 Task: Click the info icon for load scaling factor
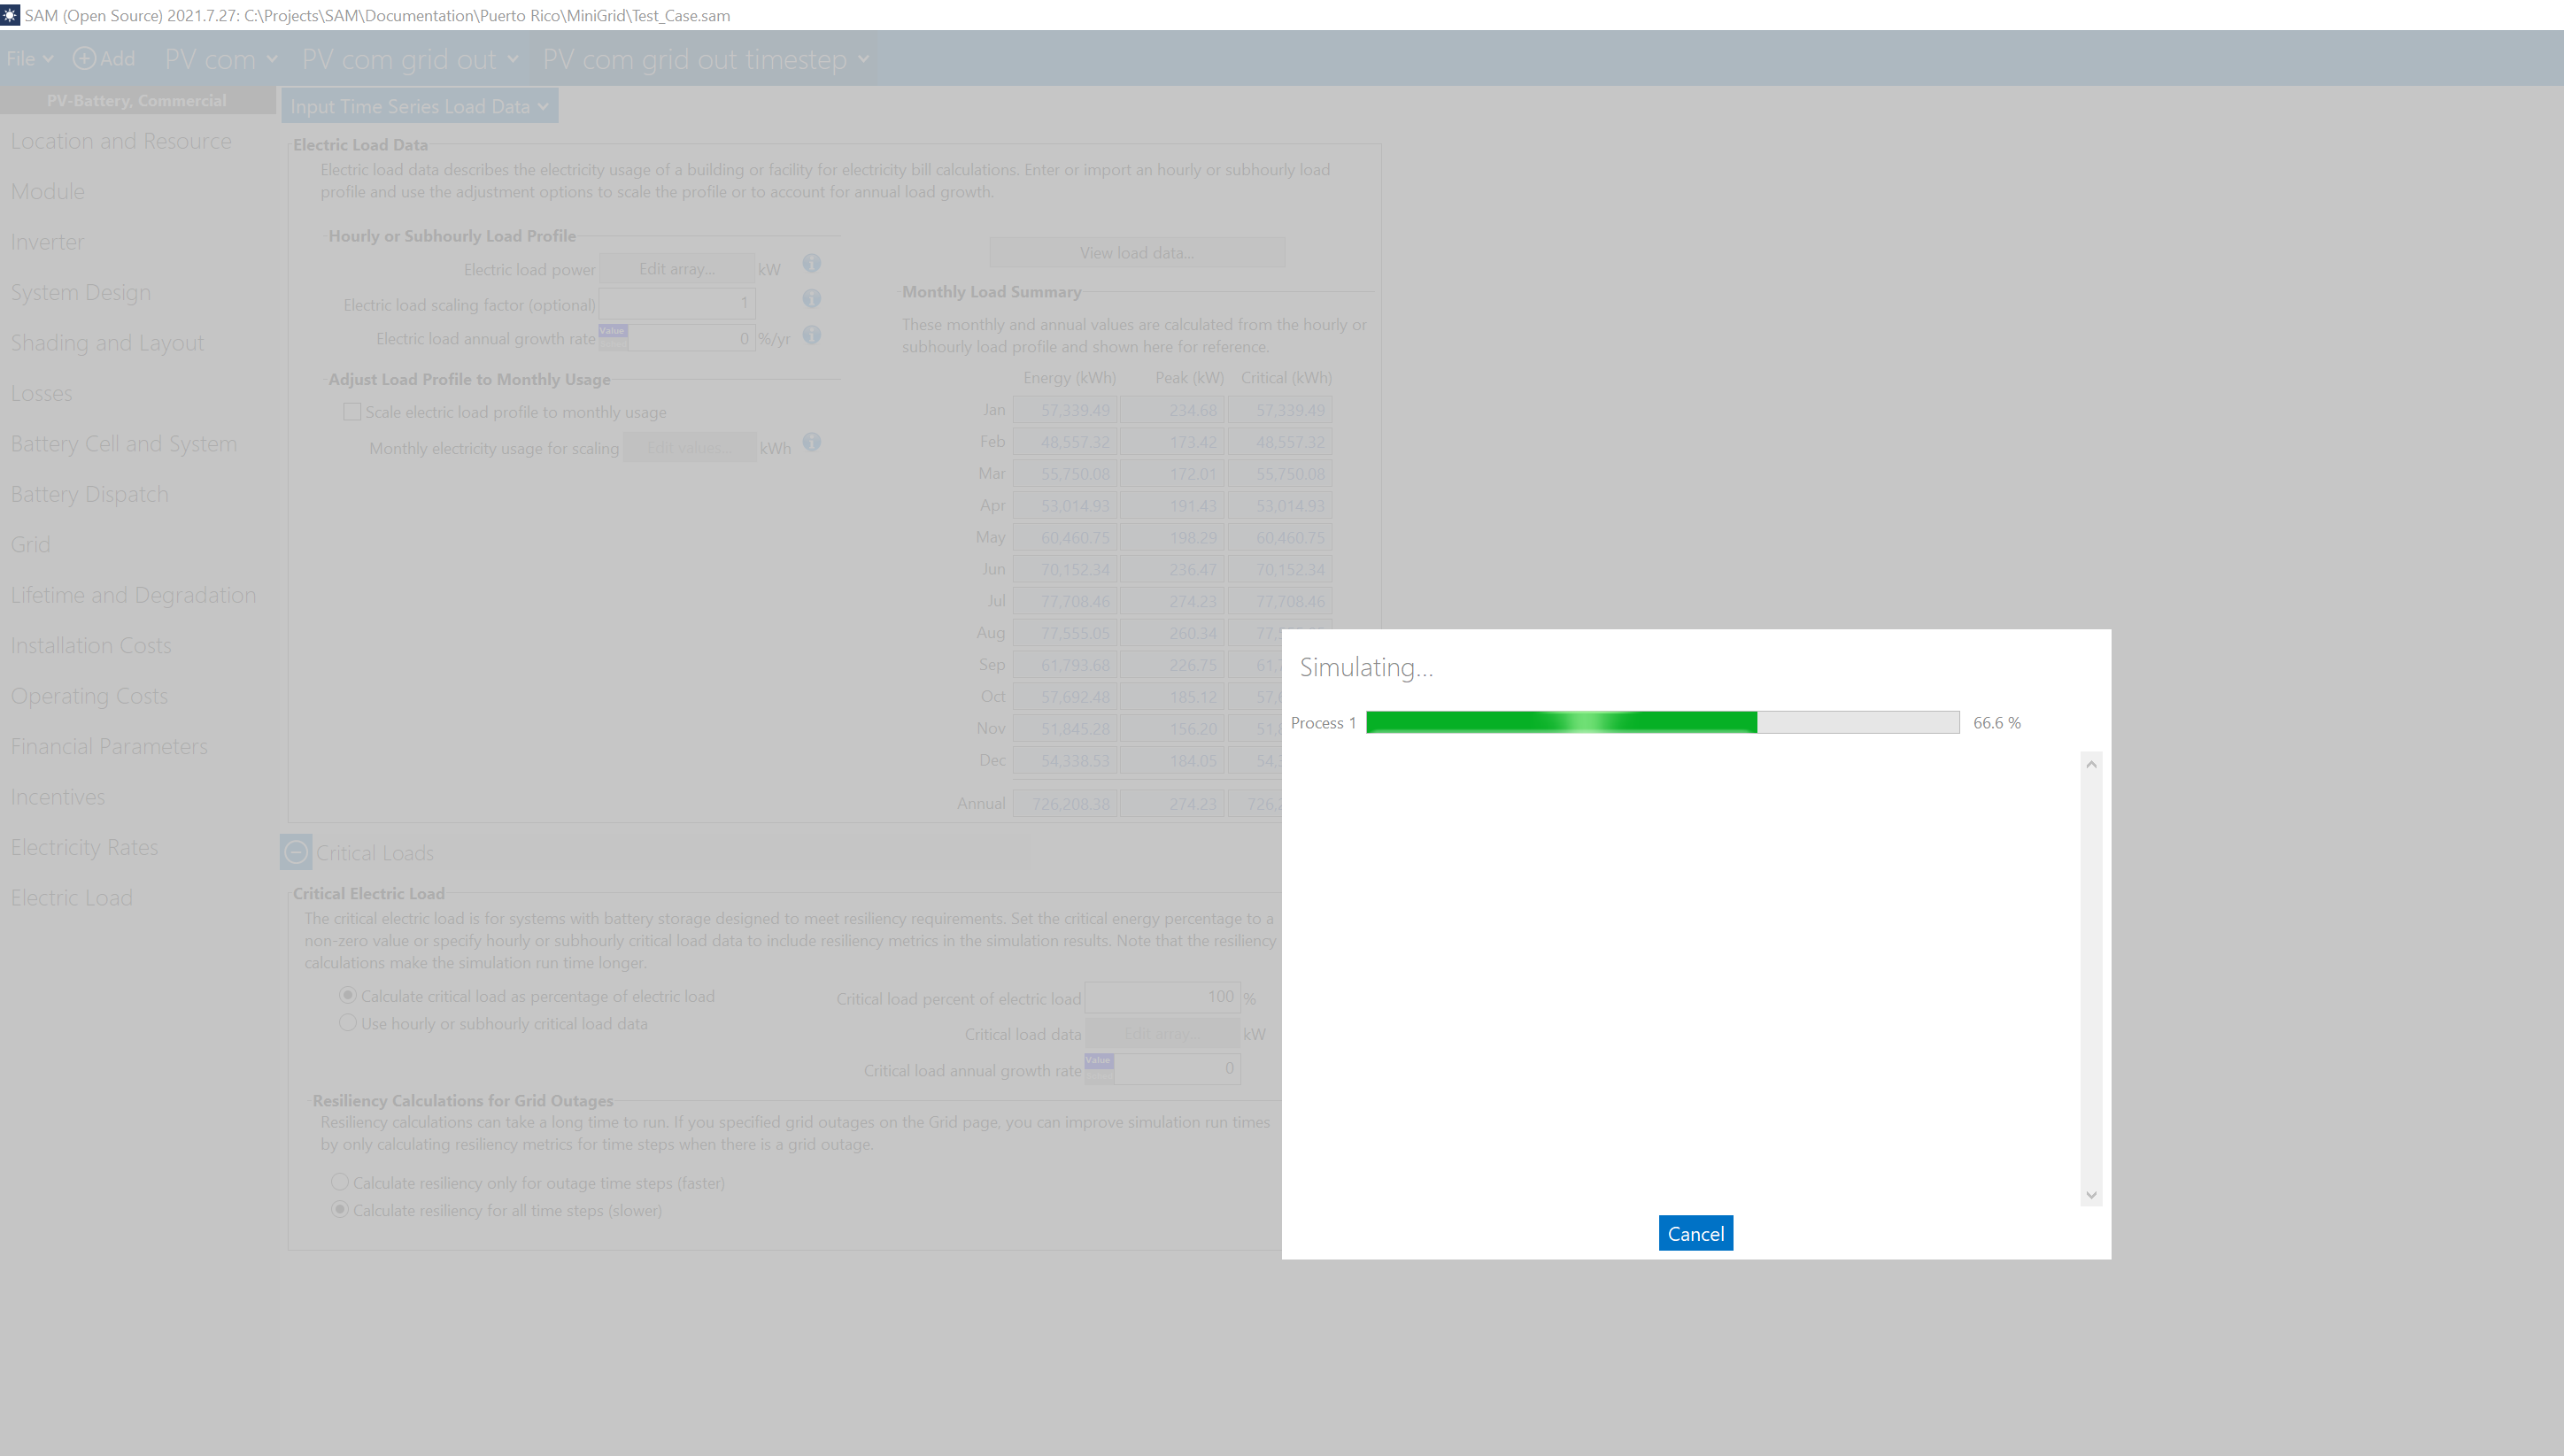(811, 299)
